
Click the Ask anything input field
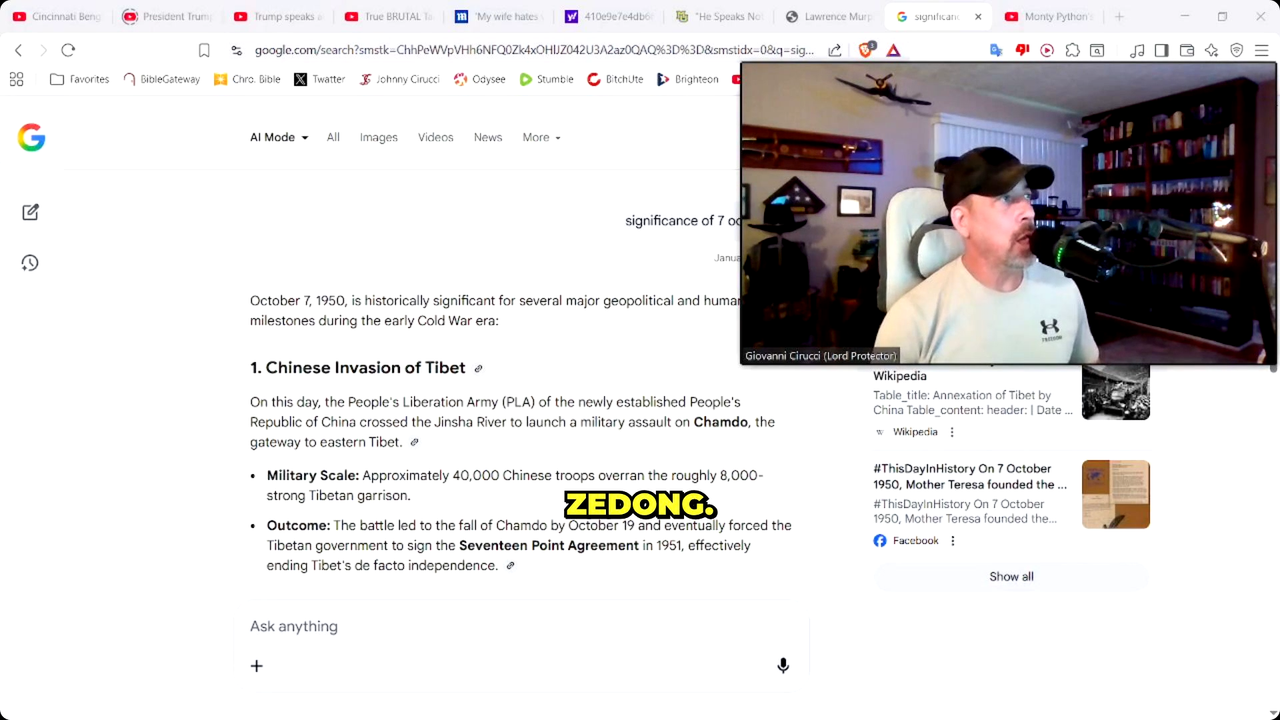tap(500, 626)
